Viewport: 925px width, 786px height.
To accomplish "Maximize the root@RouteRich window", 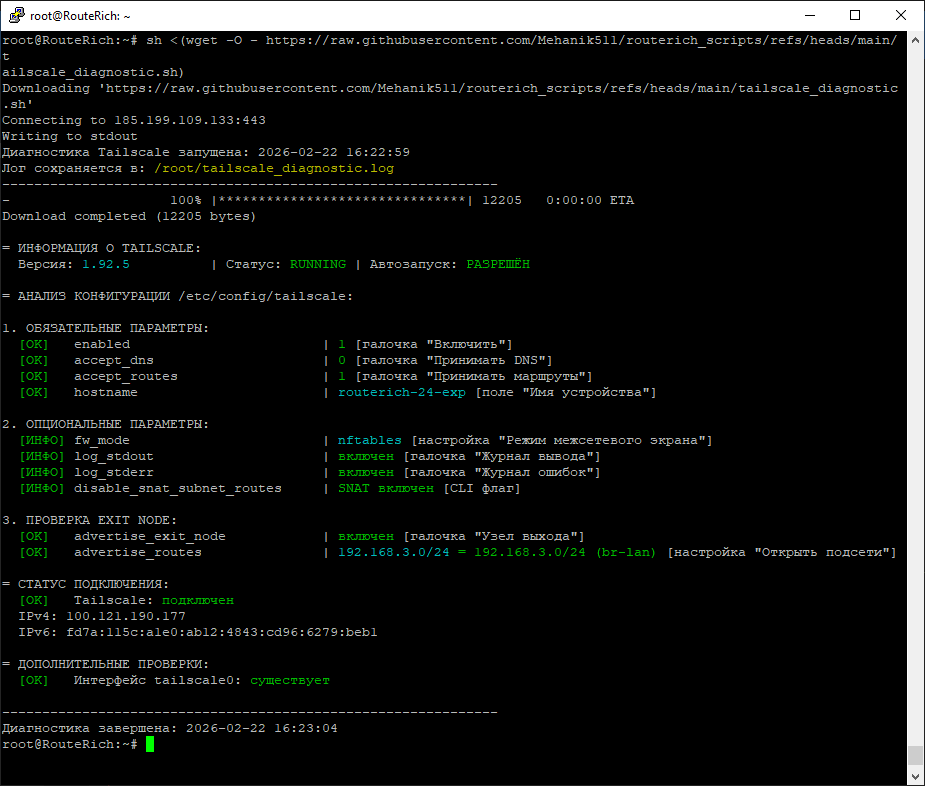I will pyautogui.click(x=855, y=16).
